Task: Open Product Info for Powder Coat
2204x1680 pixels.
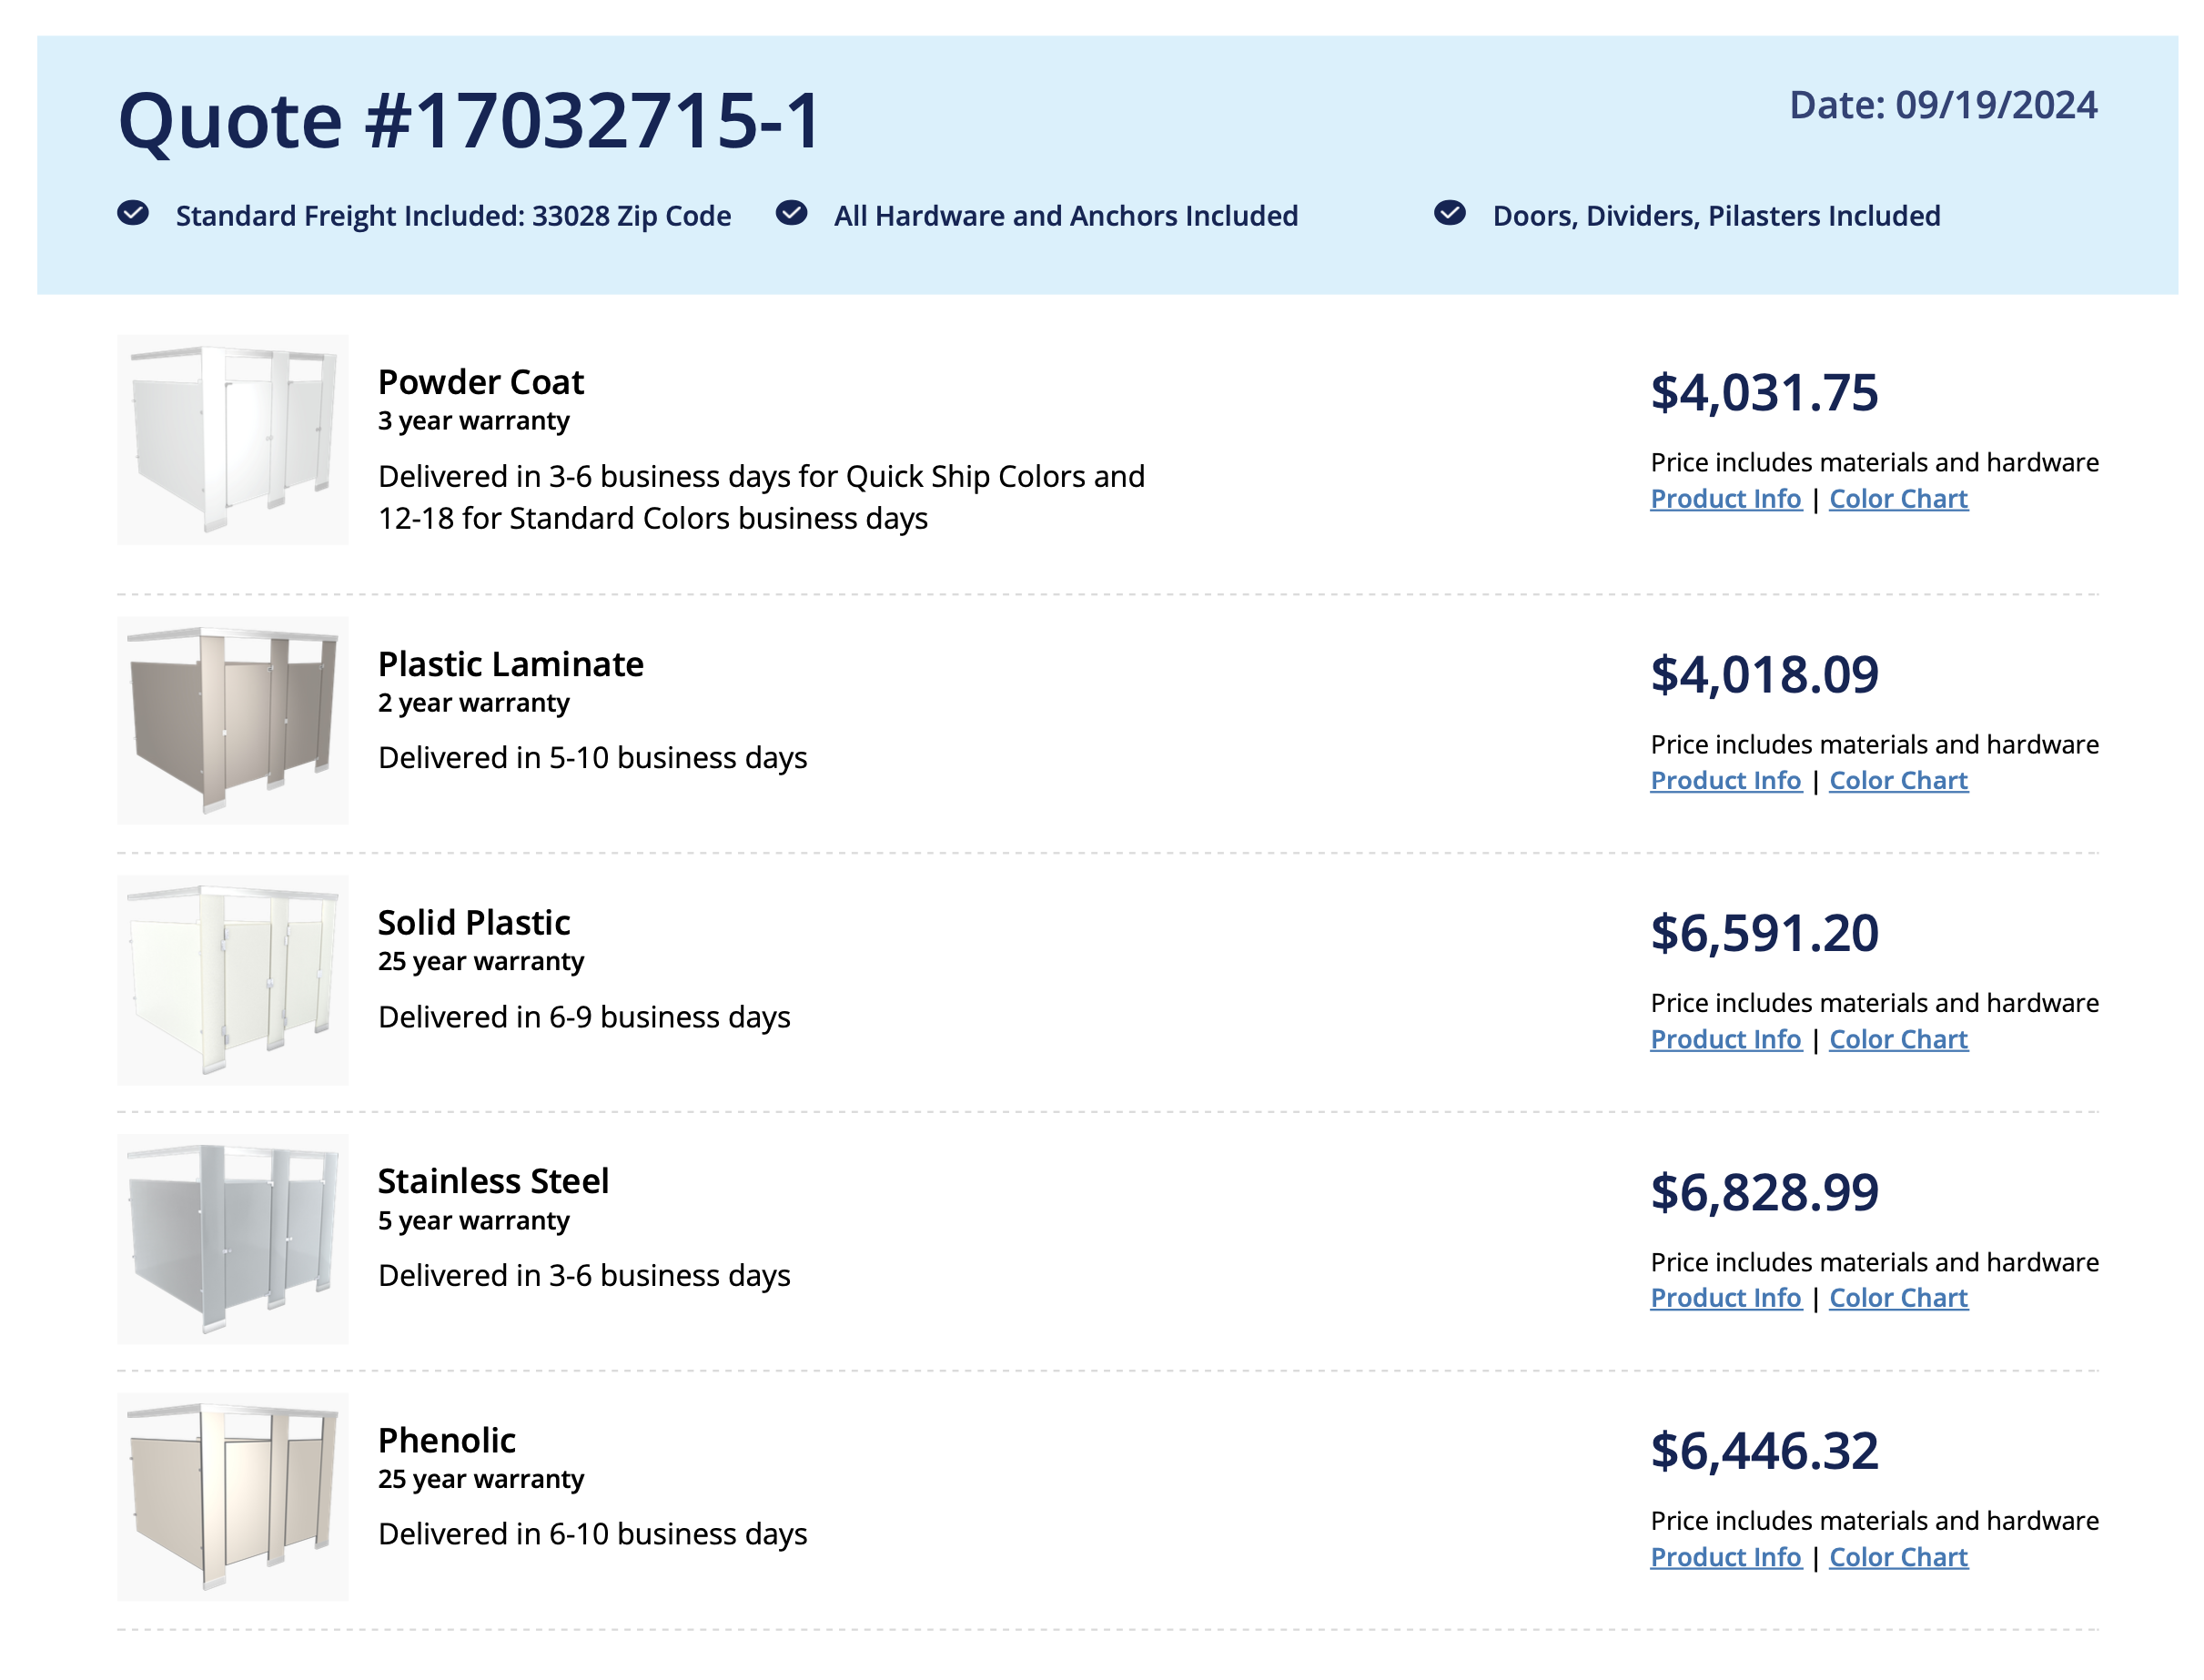Action: (1725, 499)
